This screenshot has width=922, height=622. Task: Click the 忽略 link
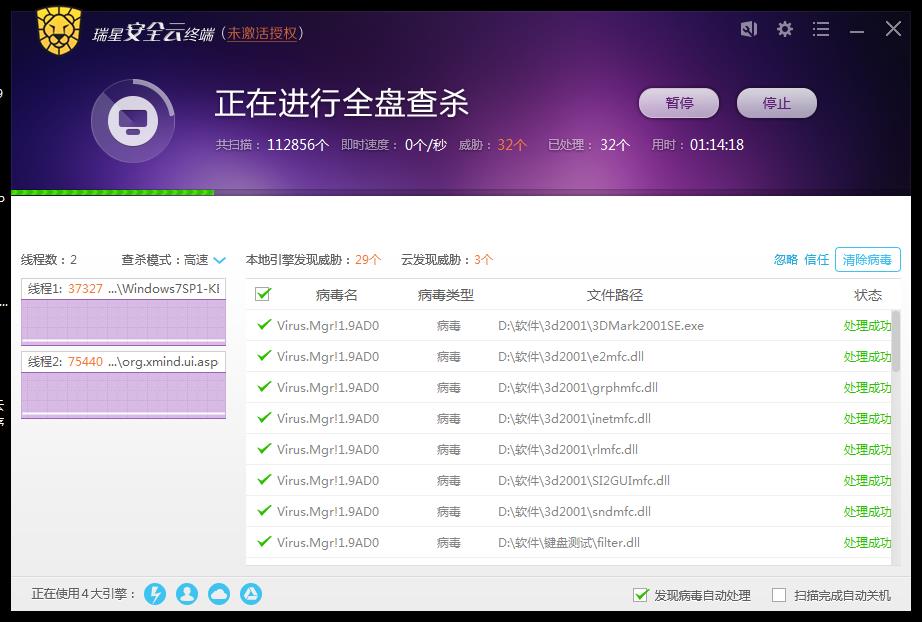pyautogui.click(x=786, y=260)
